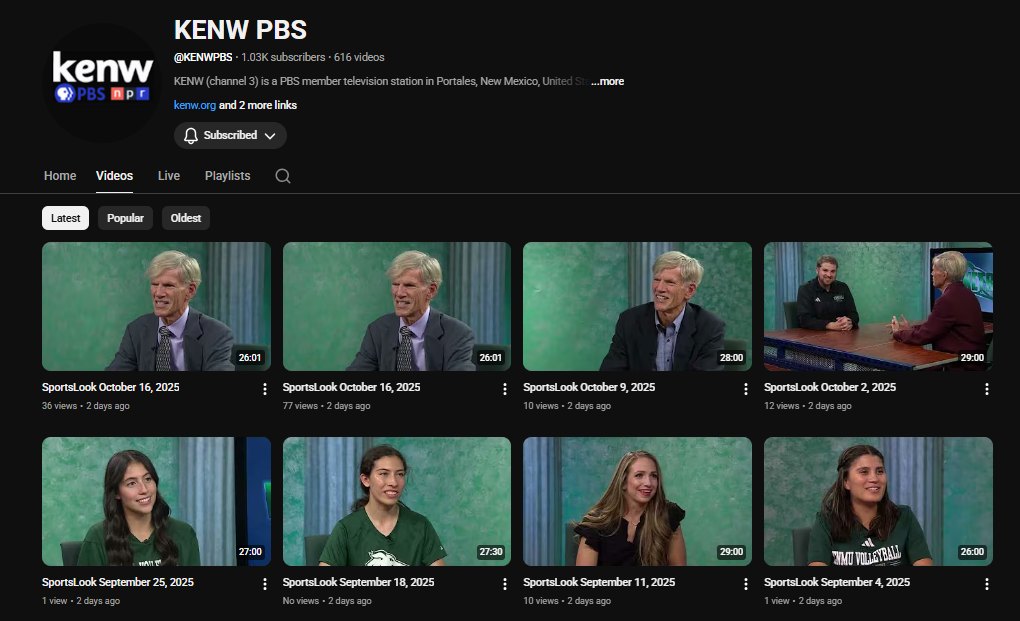The width and height of the screenshot is (1020, 621).
Task: Open three-dot menu for SportsLook September 18, 2025
Action: (505, 584)
